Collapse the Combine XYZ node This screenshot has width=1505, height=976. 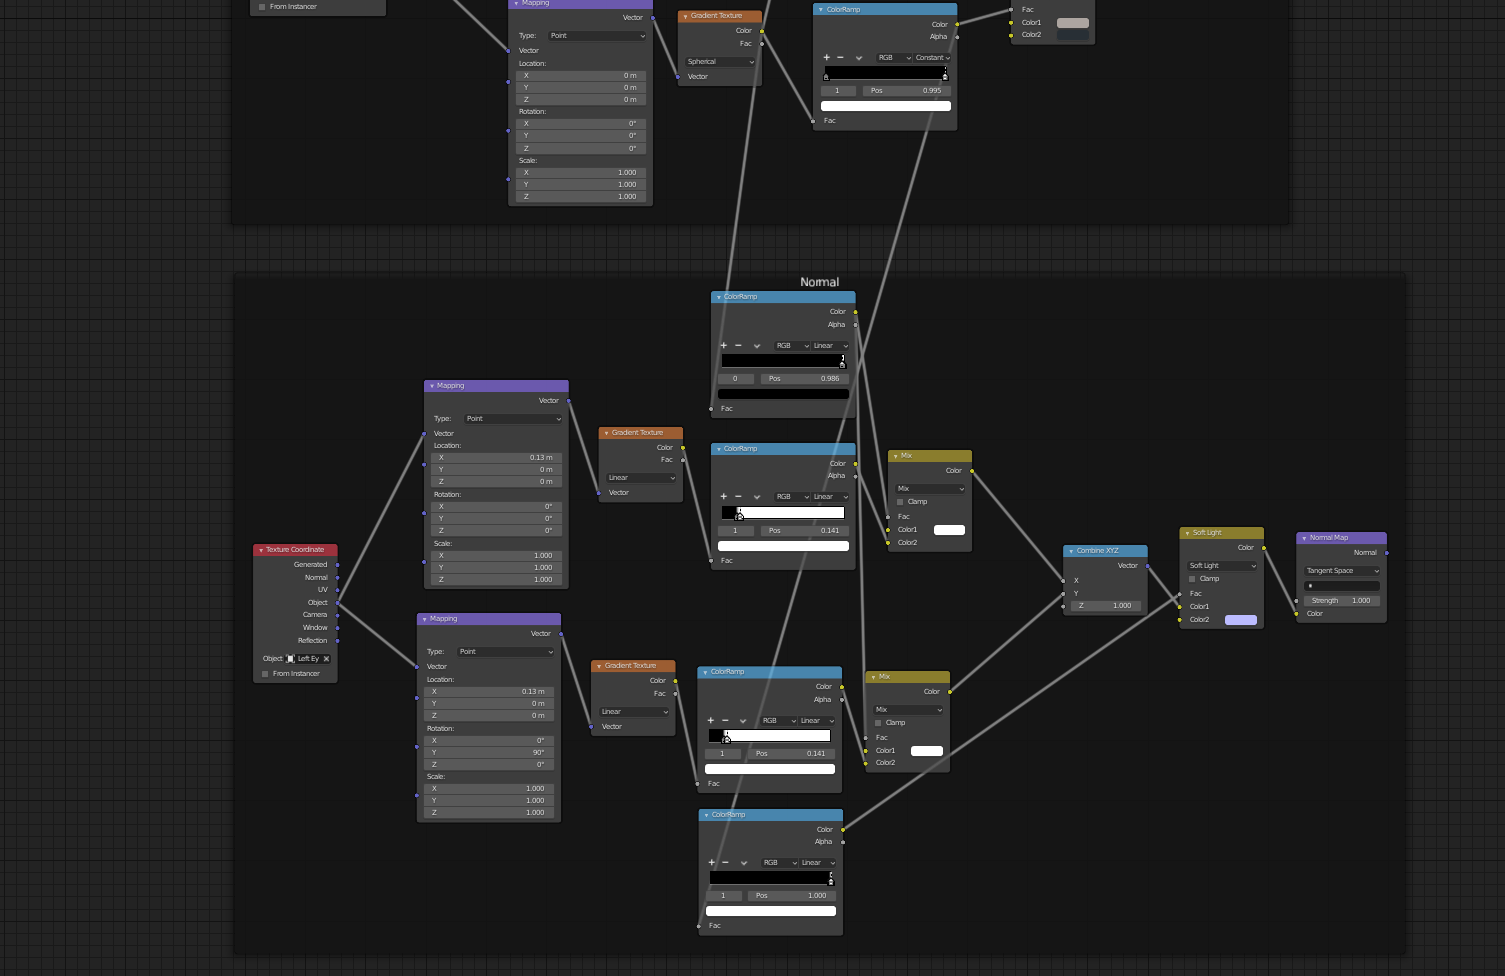1070,551
